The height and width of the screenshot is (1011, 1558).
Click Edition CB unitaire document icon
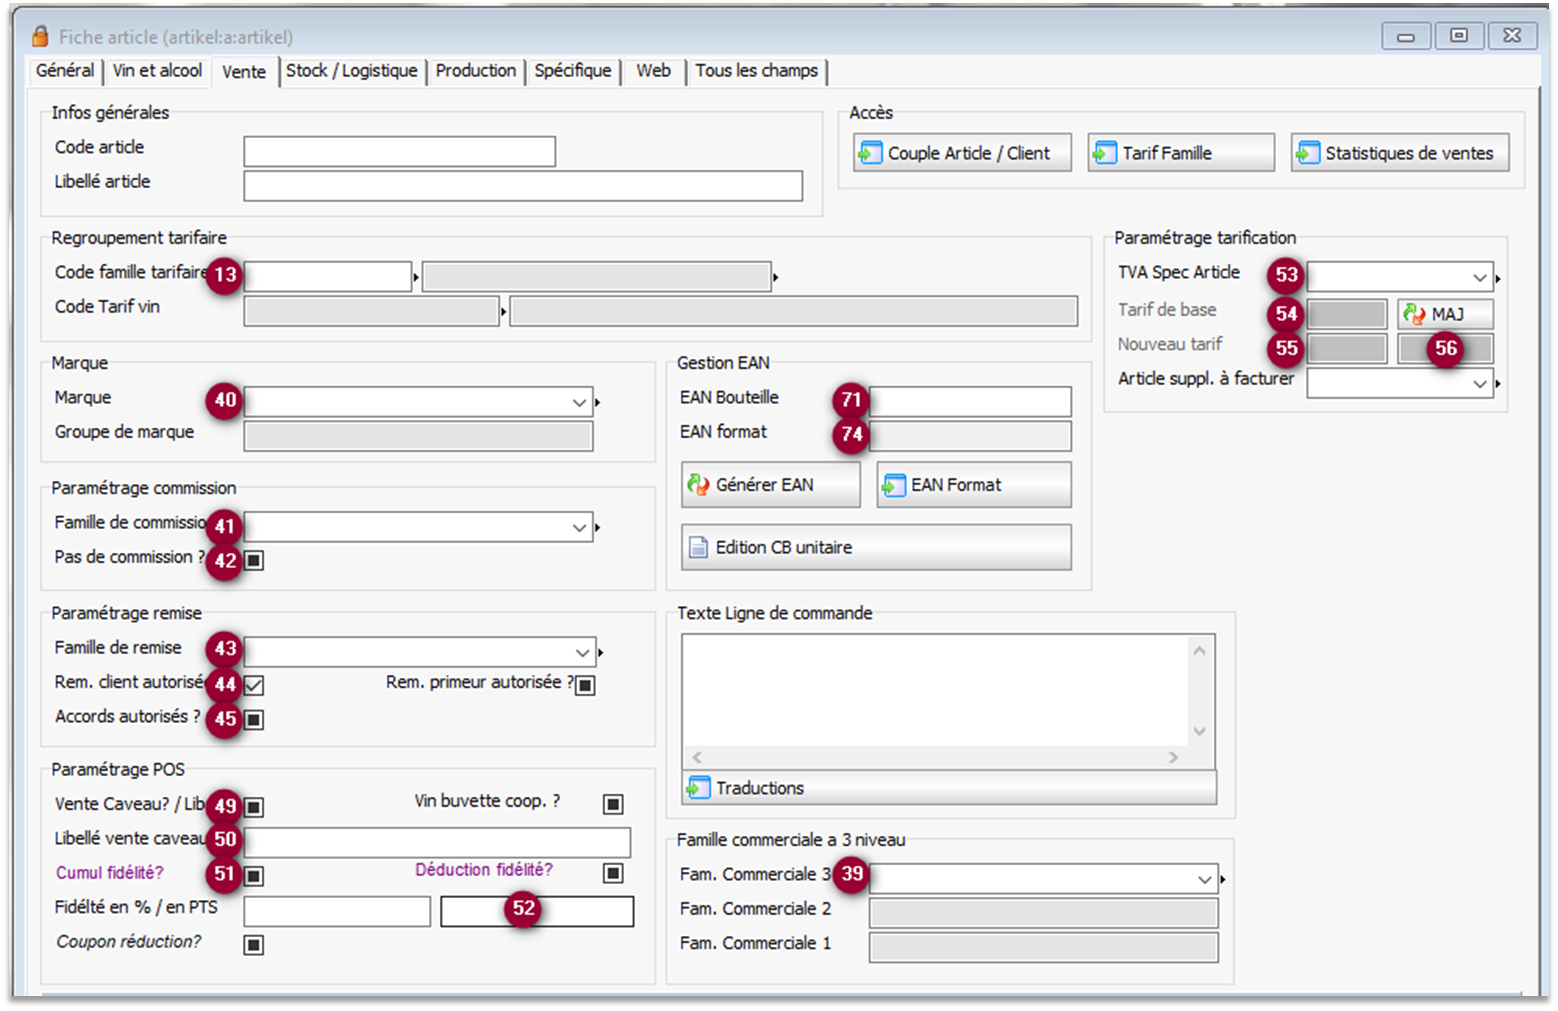click(698, 548)
